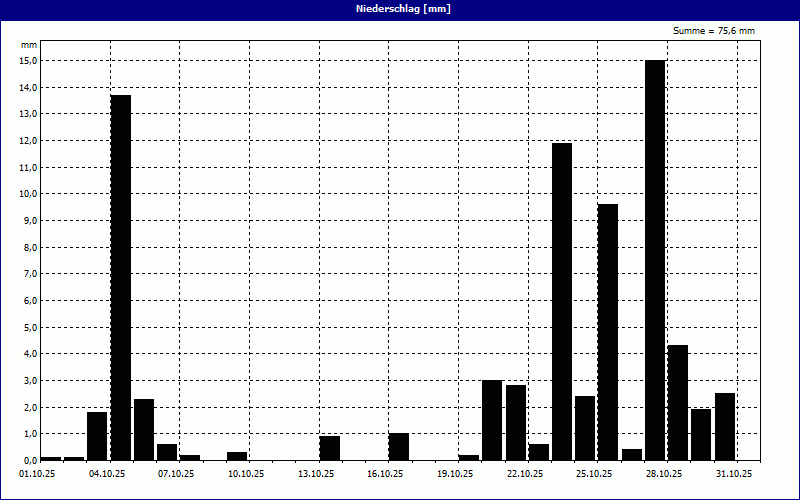Select the 13,7 mm bar on 04.10.25
Image resolution: width=800 pixels, height=500 pixels.
click(121, 278)
